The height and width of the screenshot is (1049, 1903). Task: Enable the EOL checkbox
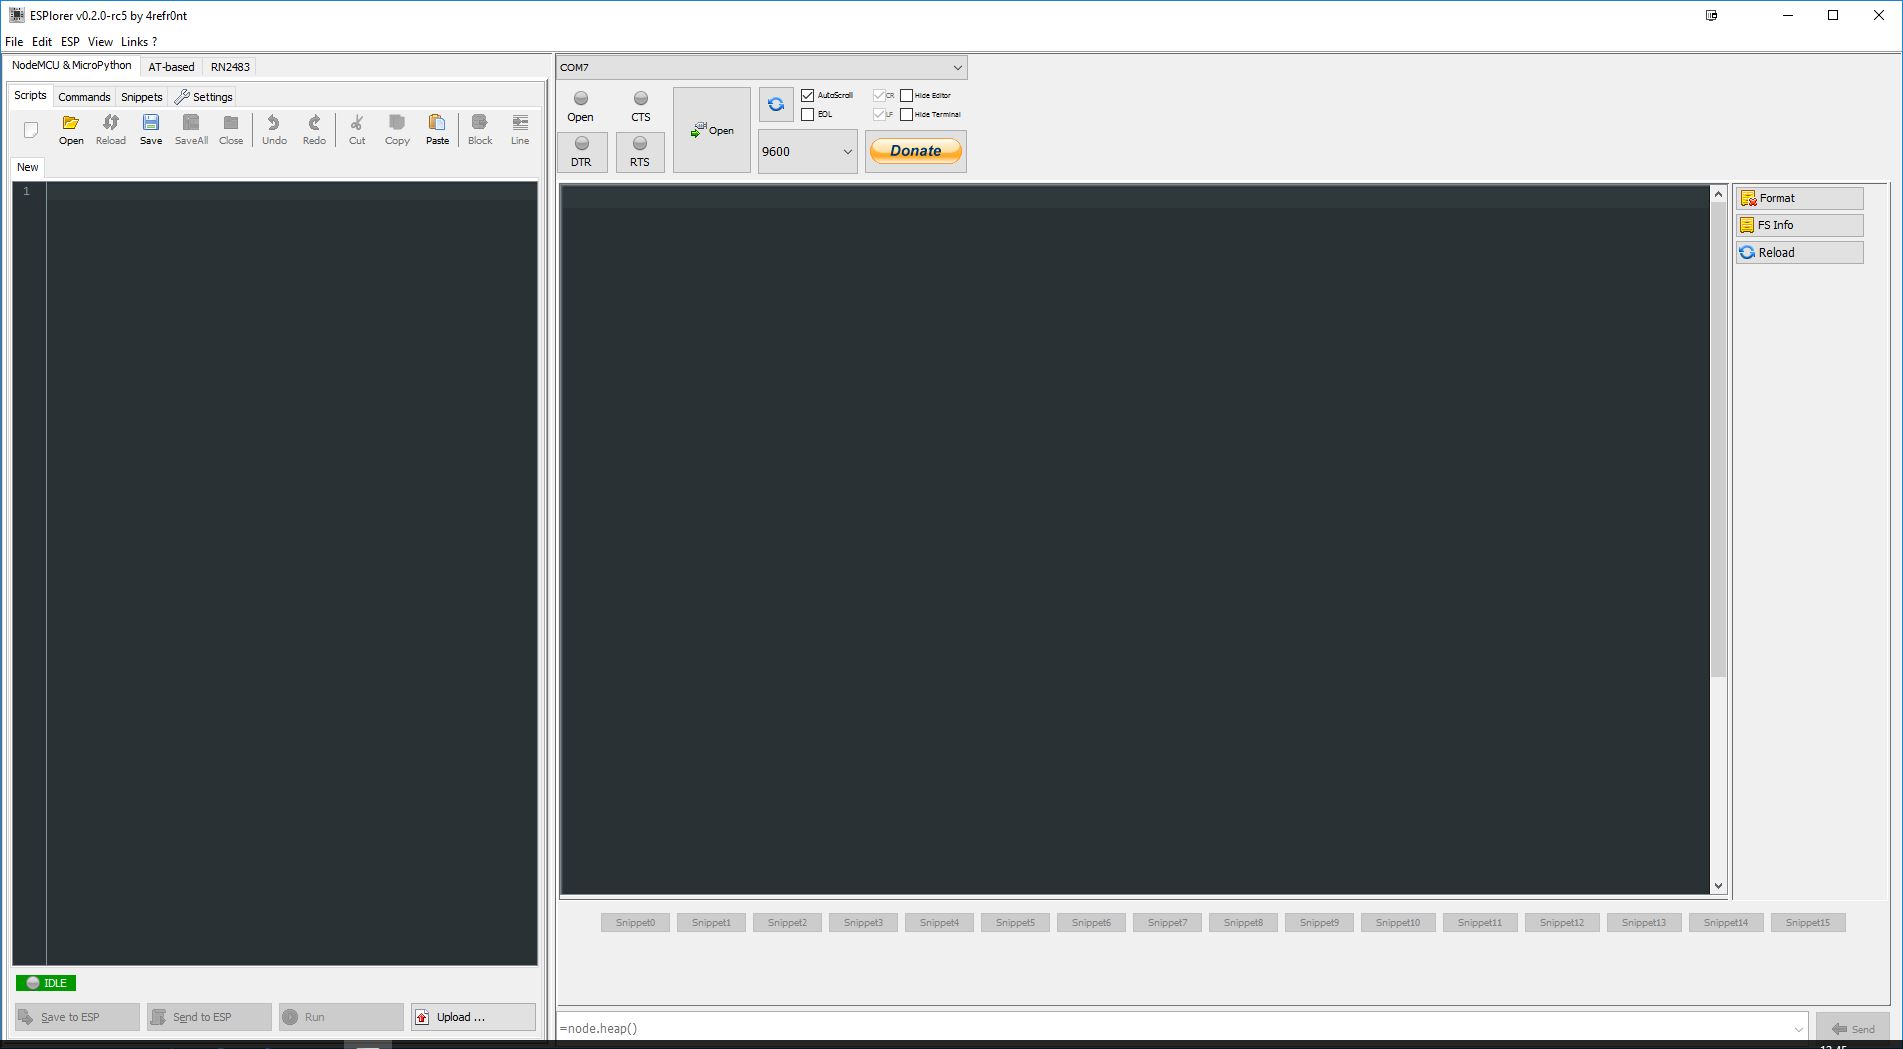tap(807, 114)
